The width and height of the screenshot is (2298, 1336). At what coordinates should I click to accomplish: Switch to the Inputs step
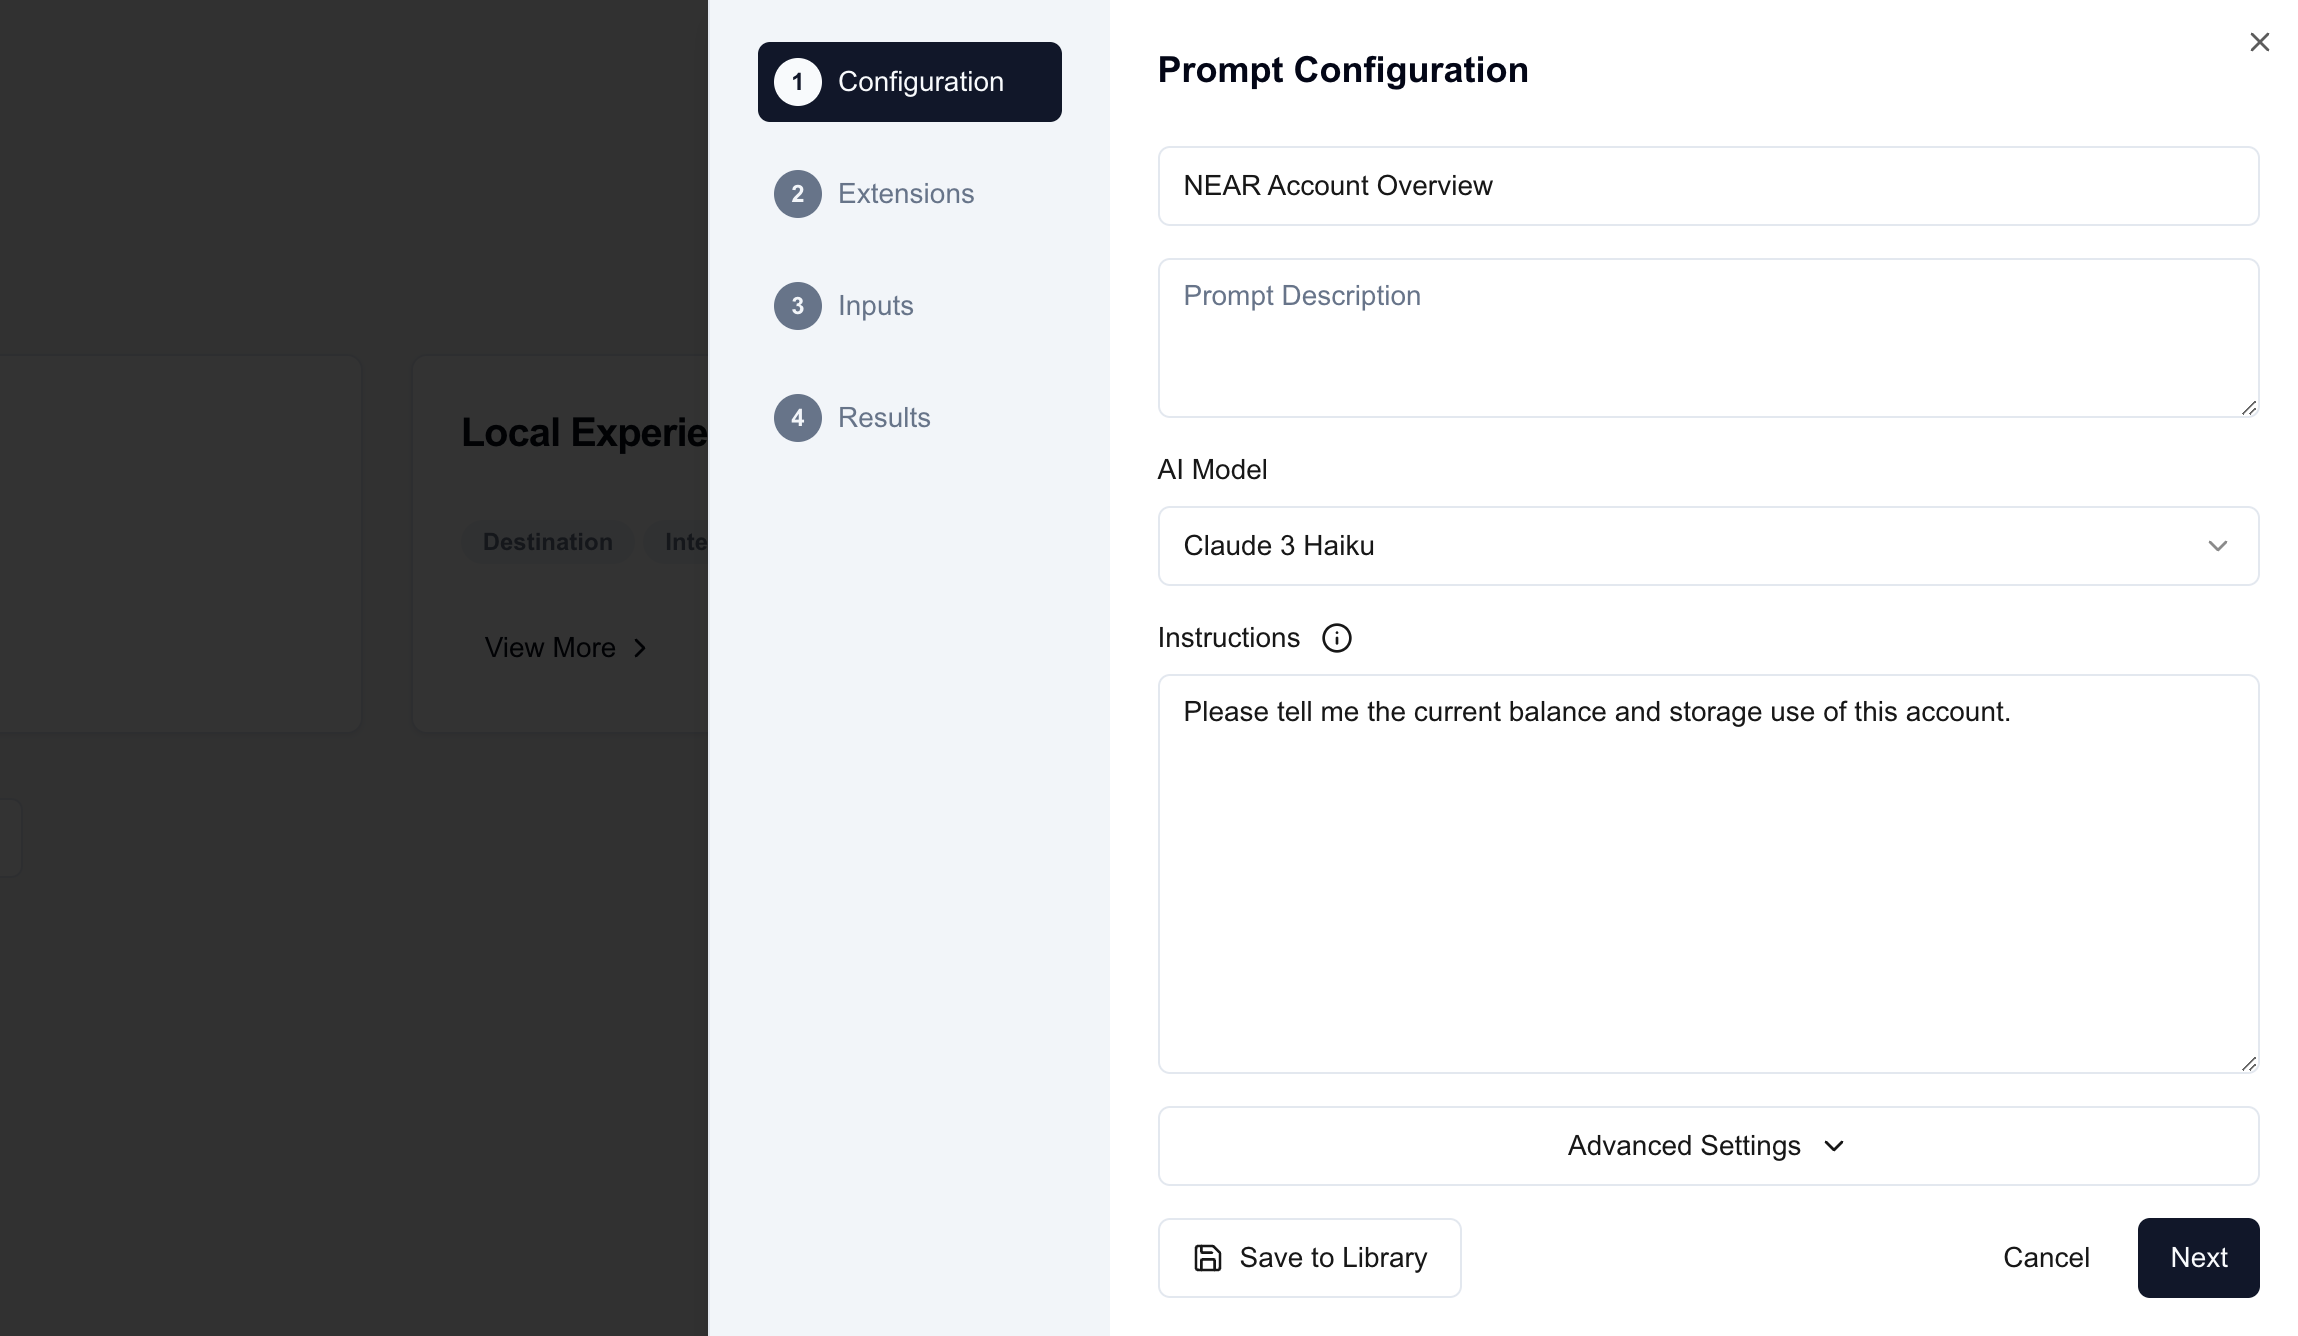(909, 306)
